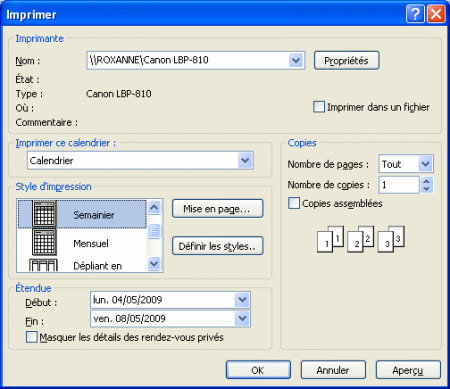Select the Semainier print style
The width and height of the screenshot is (450, 389).
pos(82,214)
